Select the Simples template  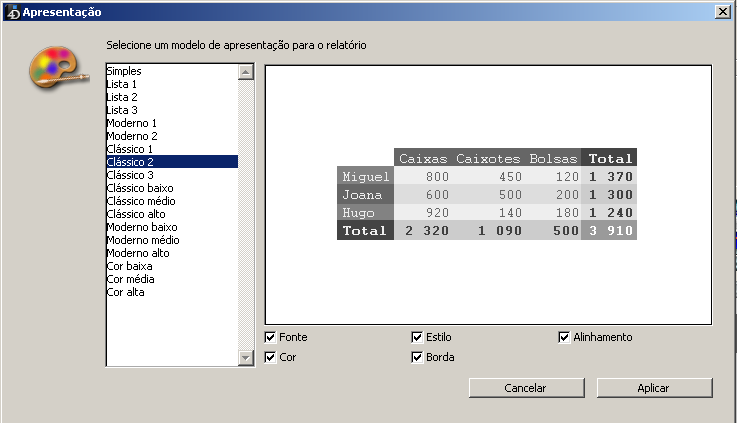tap(124, 71)
